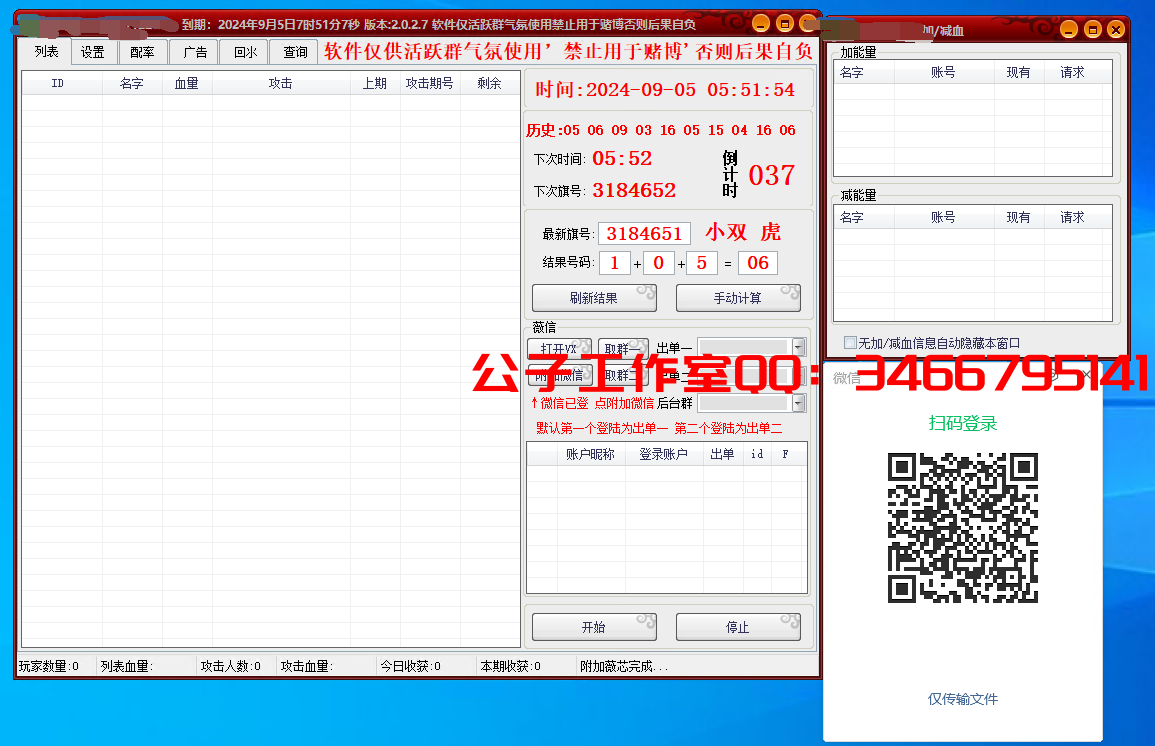Maximize the main software window
1155x746 pixels.
785,24
